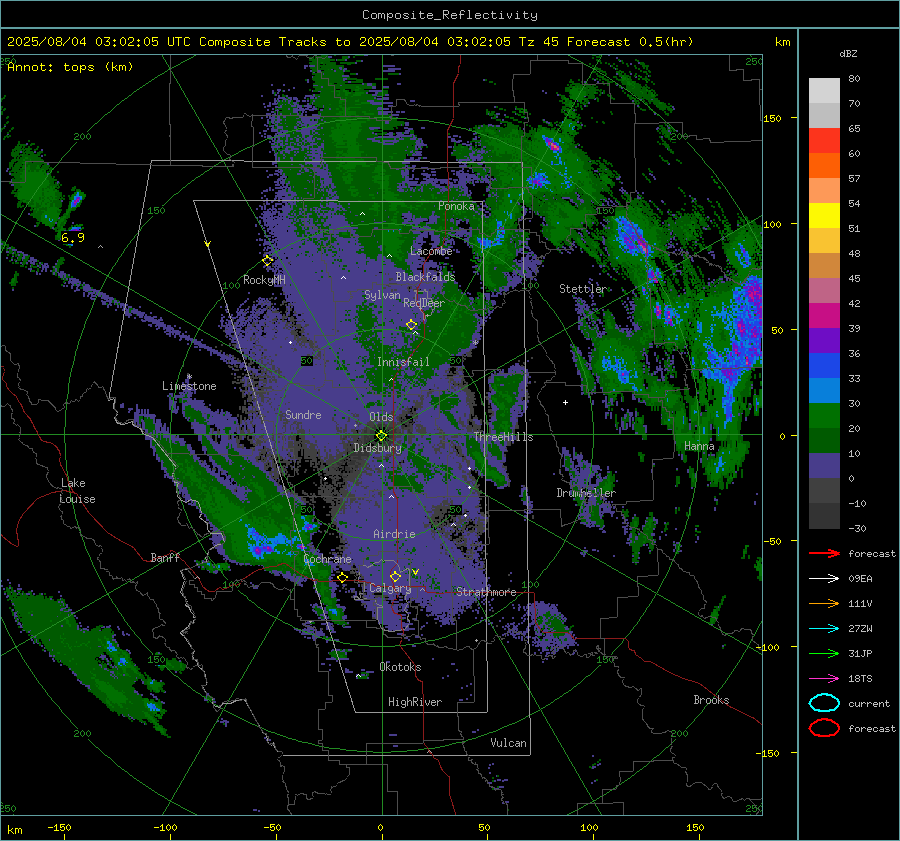Click the purple 39-36 dBZ color swatch
900x841 pixels.
tap(824, 341)
